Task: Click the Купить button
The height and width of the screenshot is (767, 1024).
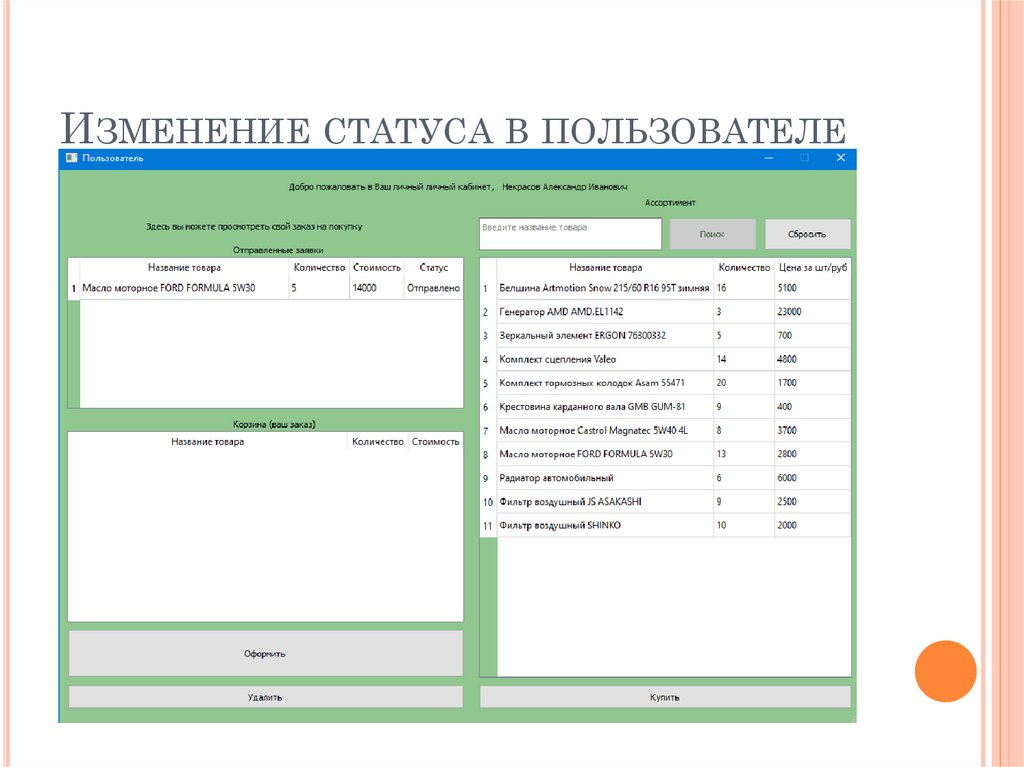Action: 665,697
